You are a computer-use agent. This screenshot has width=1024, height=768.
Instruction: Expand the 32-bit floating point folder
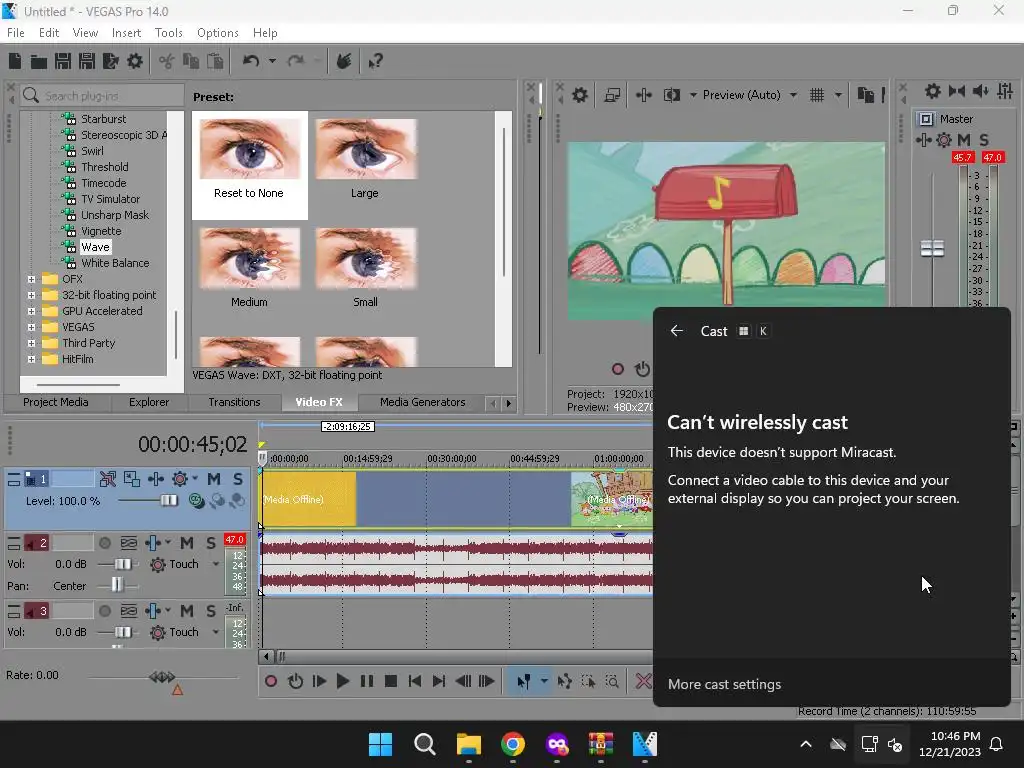coord(31,295)
